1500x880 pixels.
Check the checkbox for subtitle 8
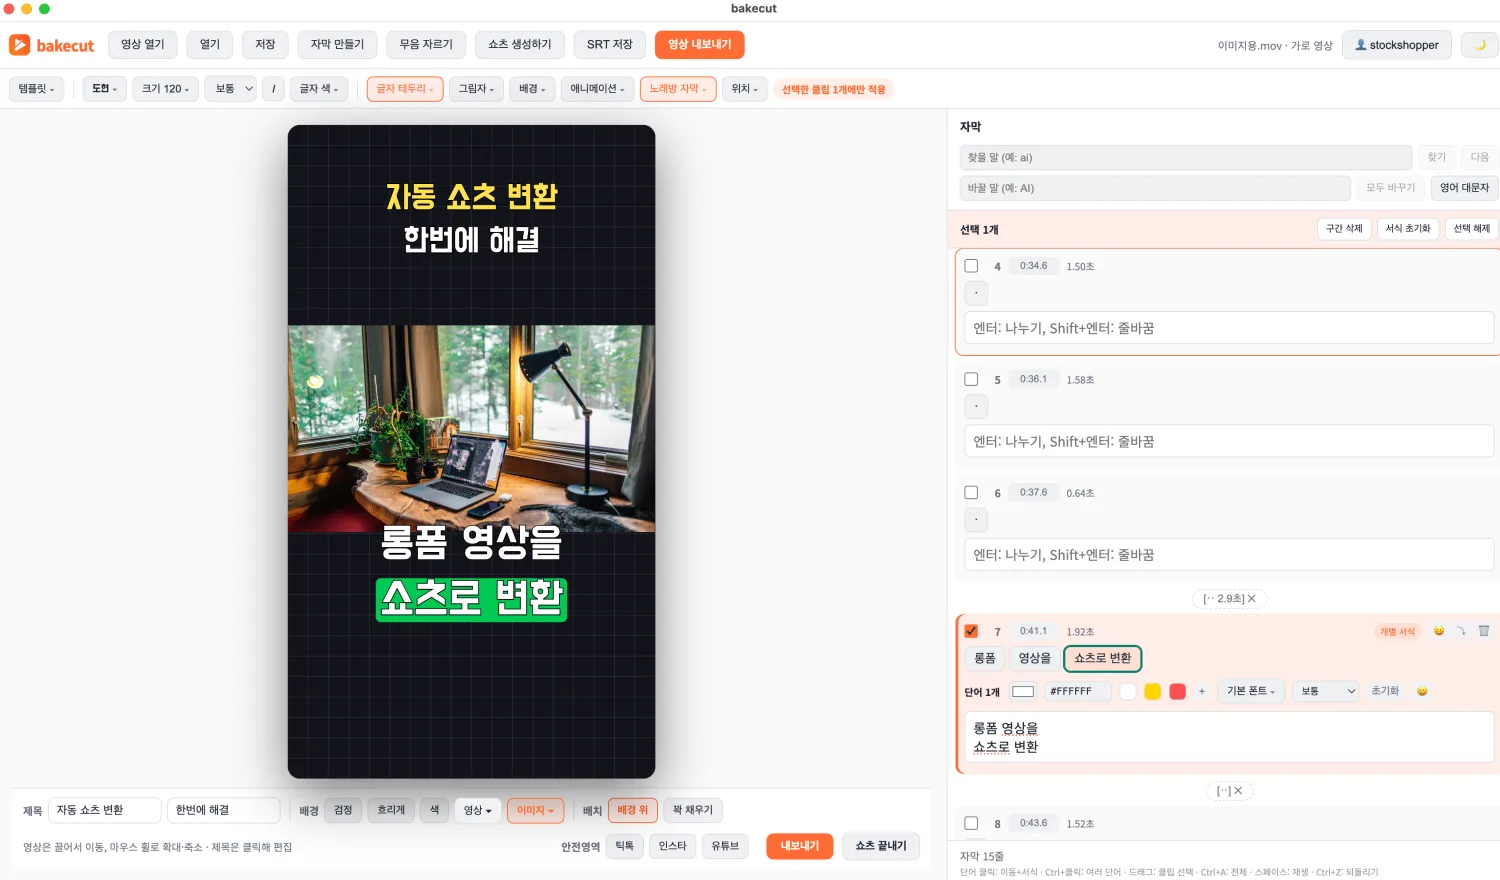(971, 823)
